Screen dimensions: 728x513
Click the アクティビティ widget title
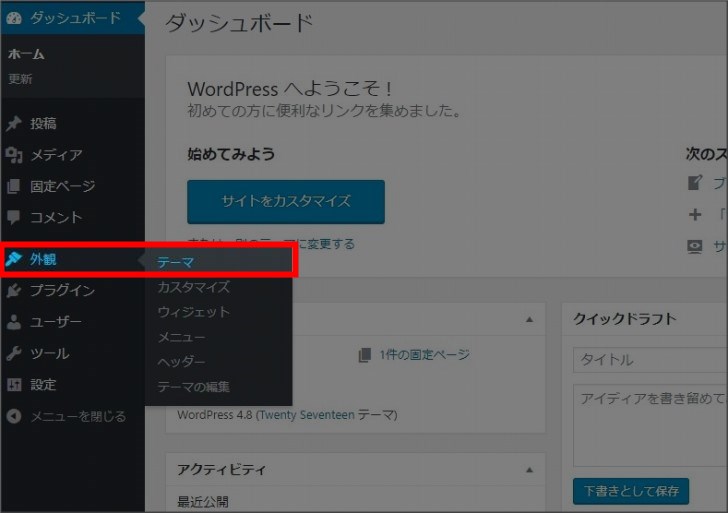(221, 470)
